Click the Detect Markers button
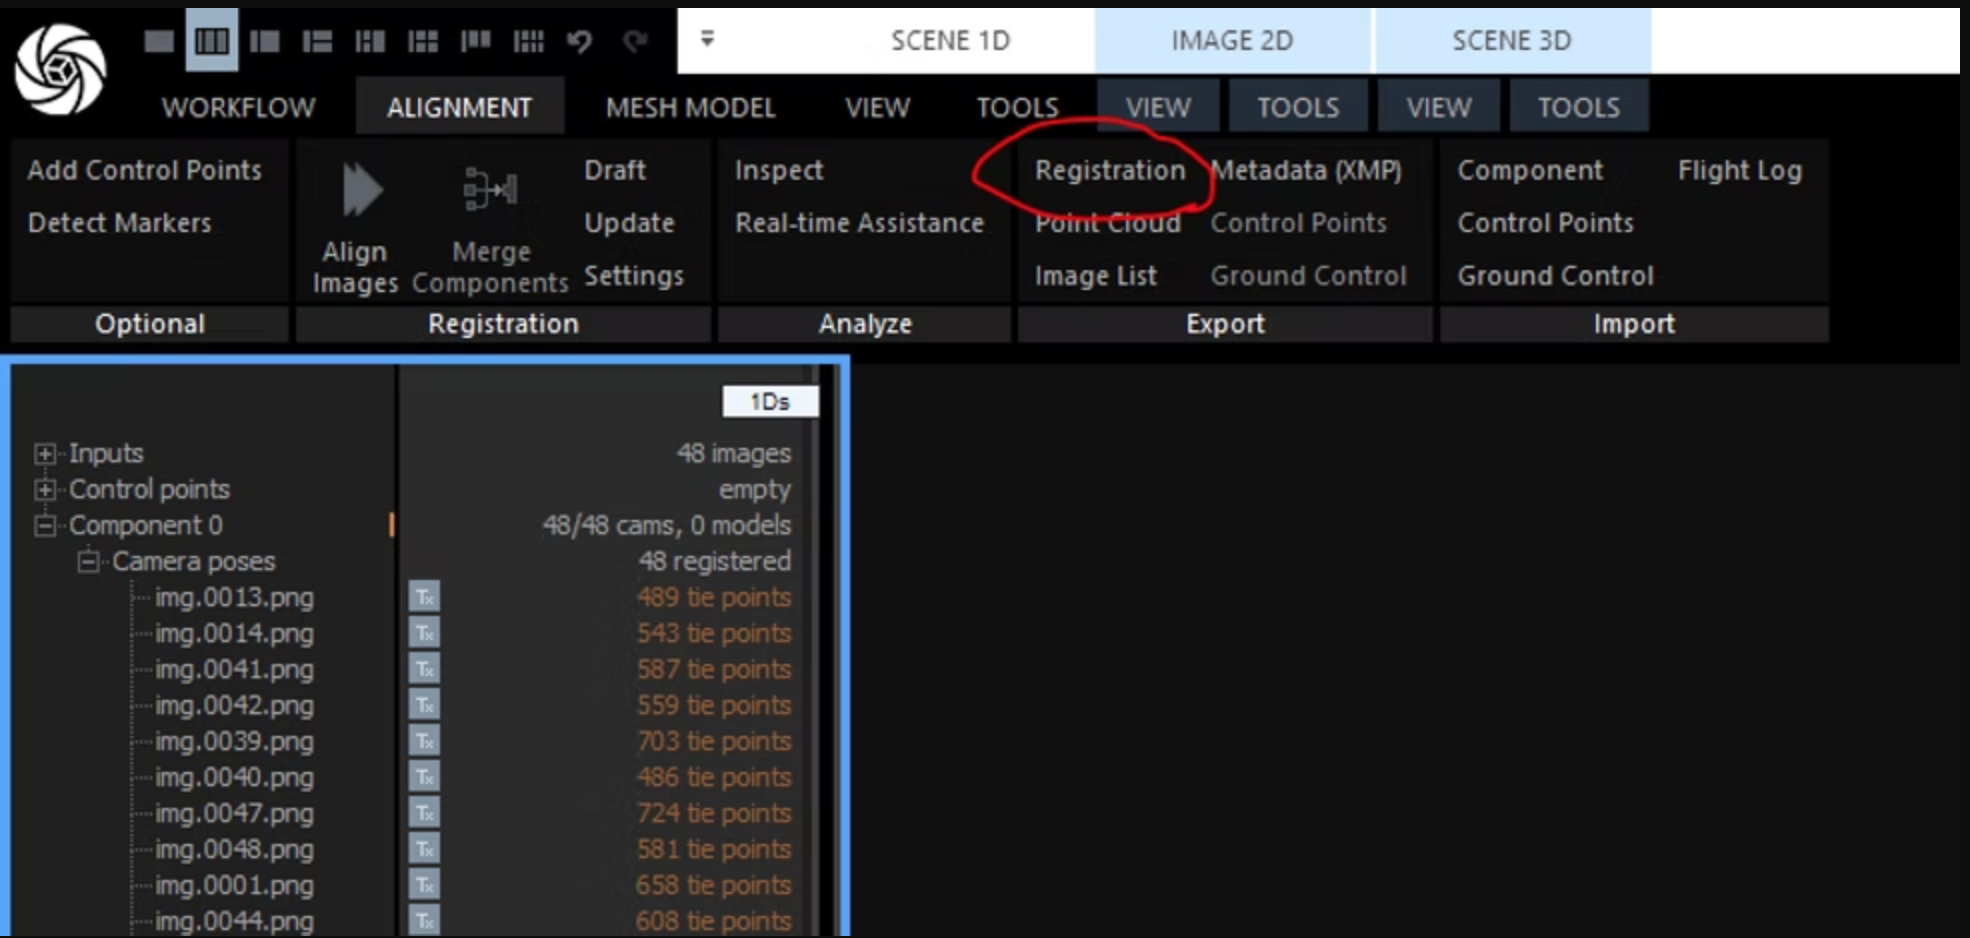The height and width of the screenshot is (938, 1970). (x=120, y=223)
